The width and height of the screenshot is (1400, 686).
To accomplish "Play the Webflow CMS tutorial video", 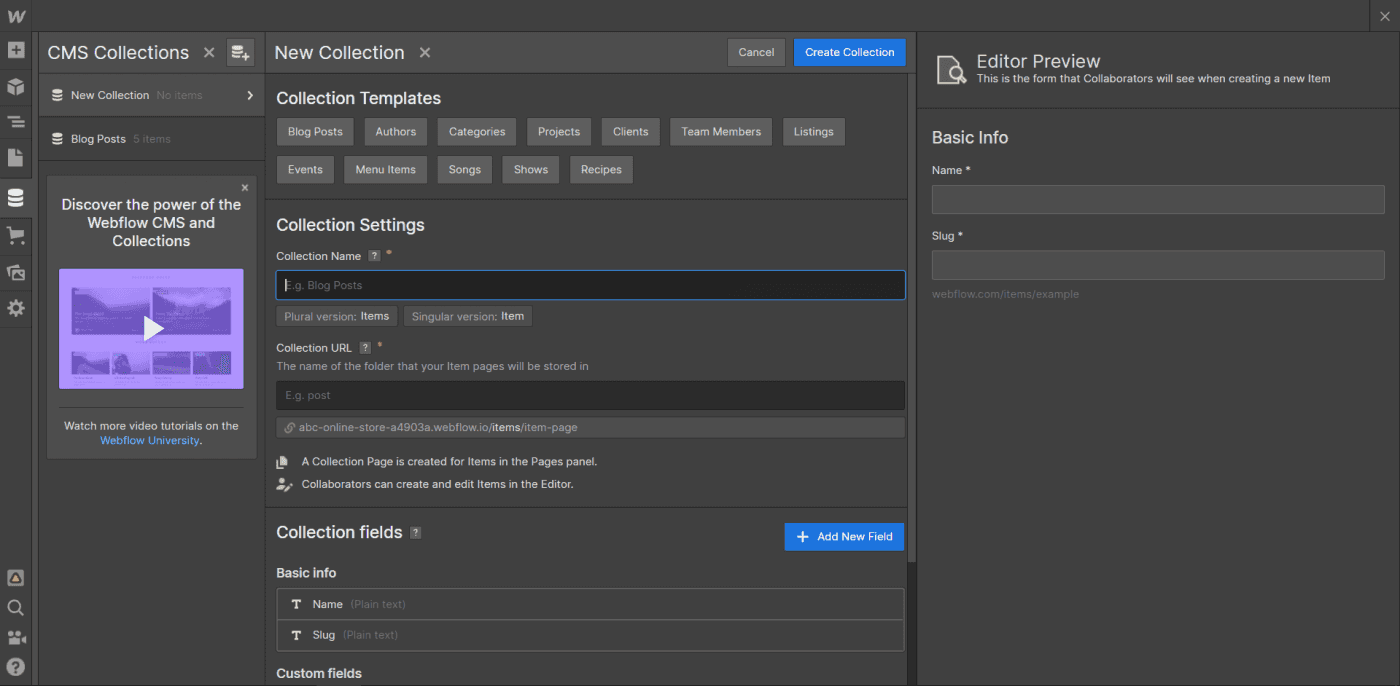I will point(151,328).
